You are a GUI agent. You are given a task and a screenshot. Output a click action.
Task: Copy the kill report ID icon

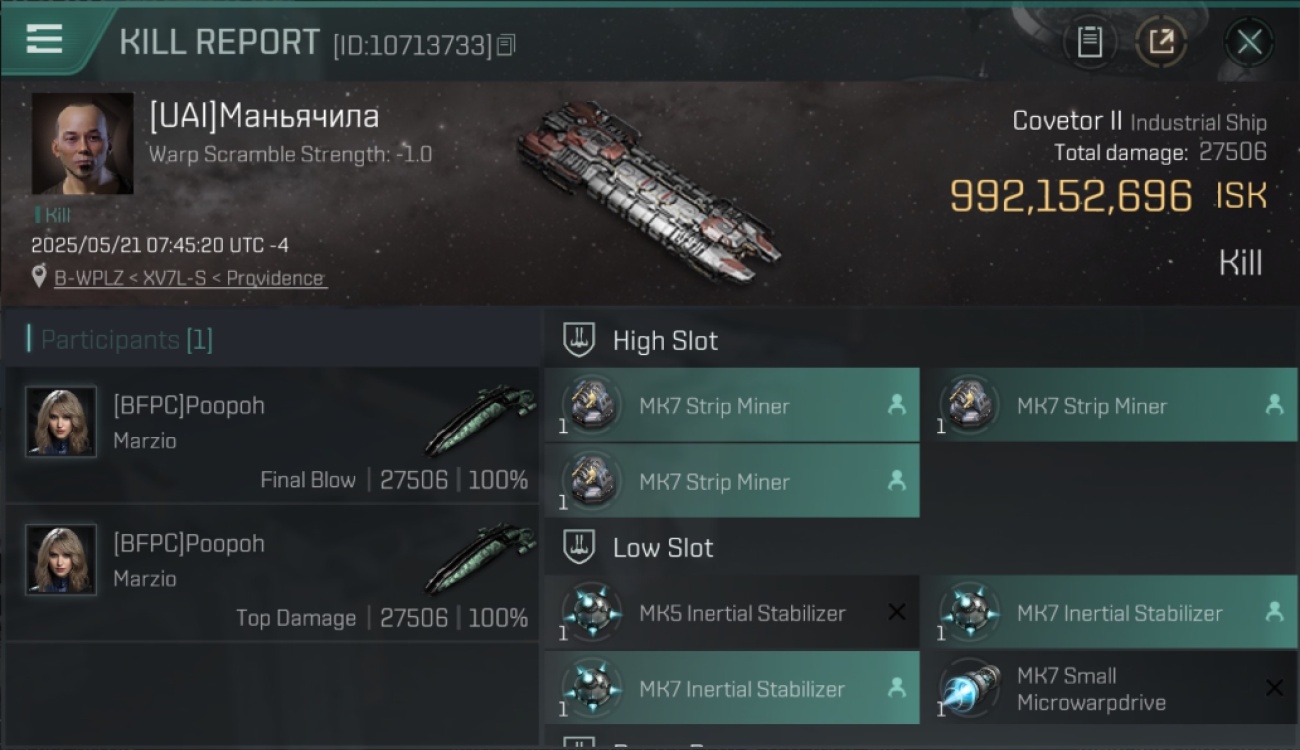point(506,45)
